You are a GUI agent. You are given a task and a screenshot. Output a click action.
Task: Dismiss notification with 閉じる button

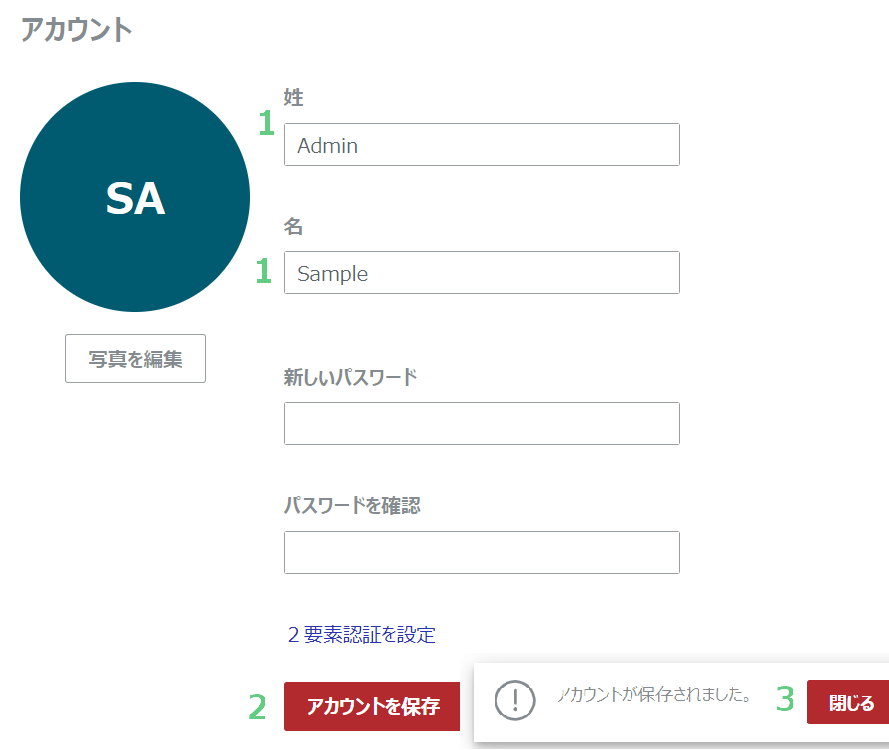point(849,702)
